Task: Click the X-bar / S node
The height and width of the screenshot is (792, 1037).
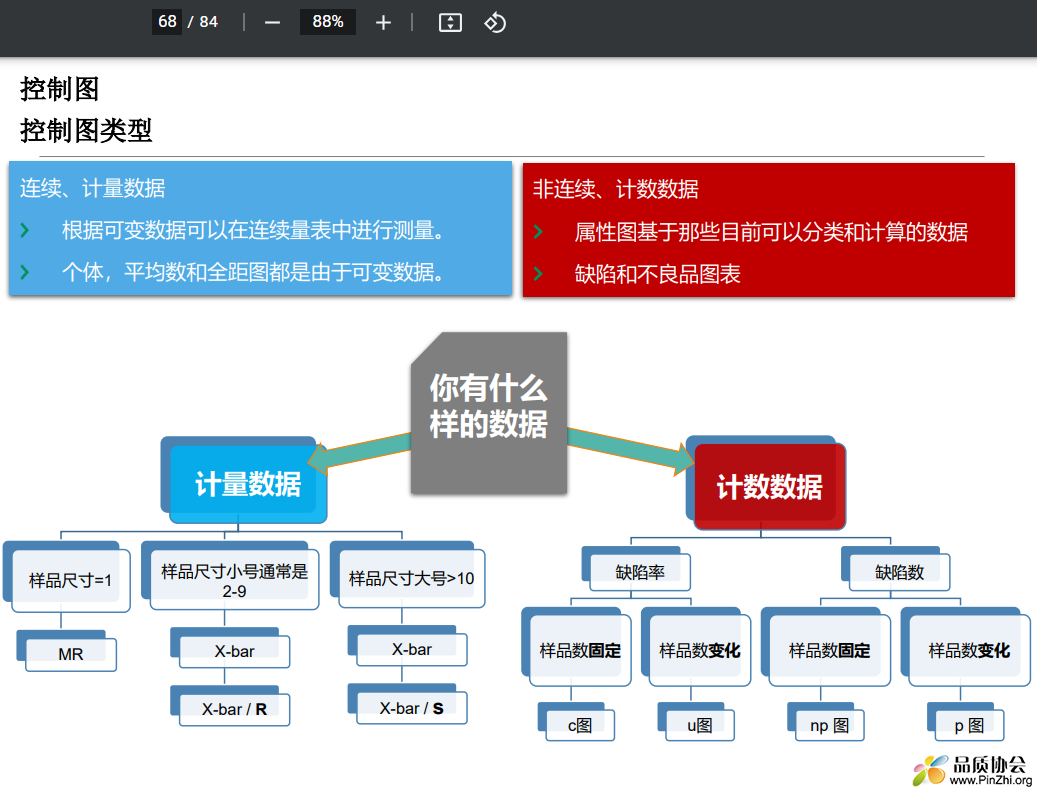Action: (x=411, y=708)
